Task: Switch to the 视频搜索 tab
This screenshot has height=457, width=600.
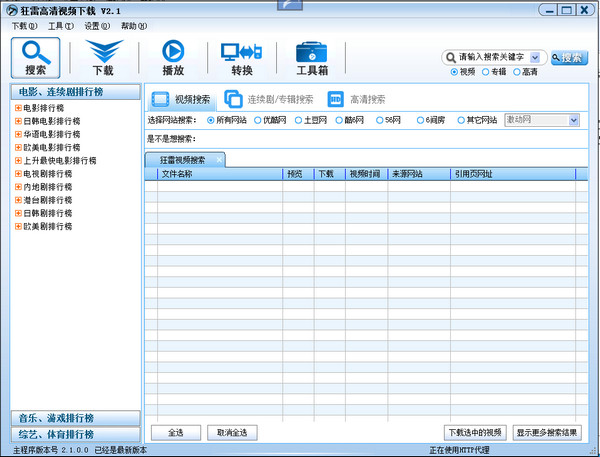Action: coord(181,100)
